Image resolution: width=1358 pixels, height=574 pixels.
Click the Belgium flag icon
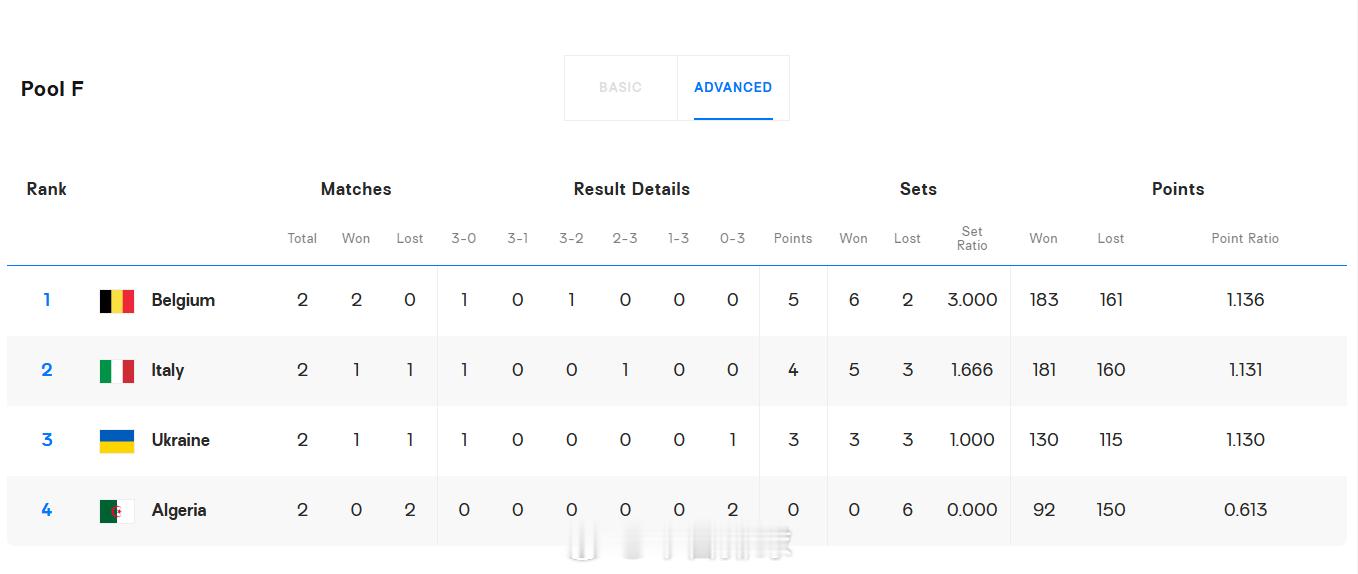[x=117, y=301]
